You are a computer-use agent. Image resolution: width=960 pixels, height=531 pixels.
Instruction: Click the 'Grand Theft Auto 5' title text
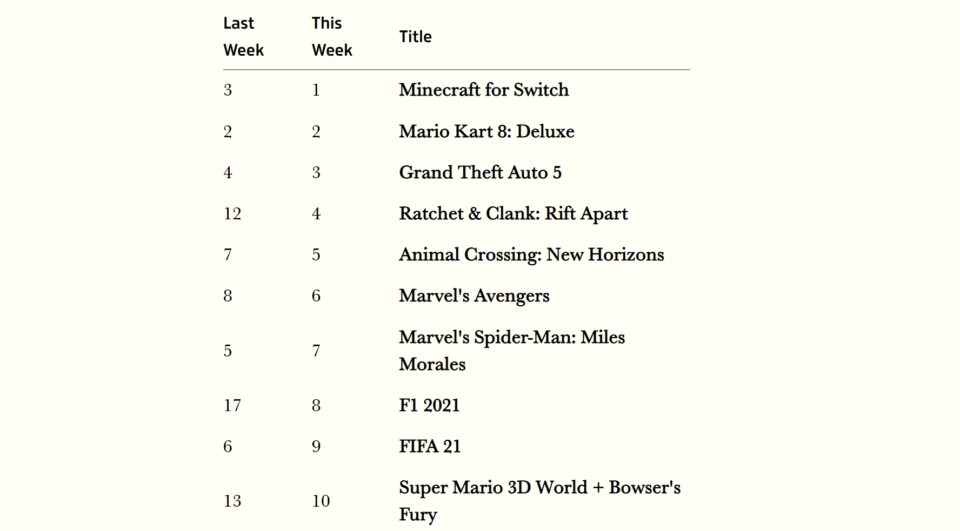tap(480, 172)
